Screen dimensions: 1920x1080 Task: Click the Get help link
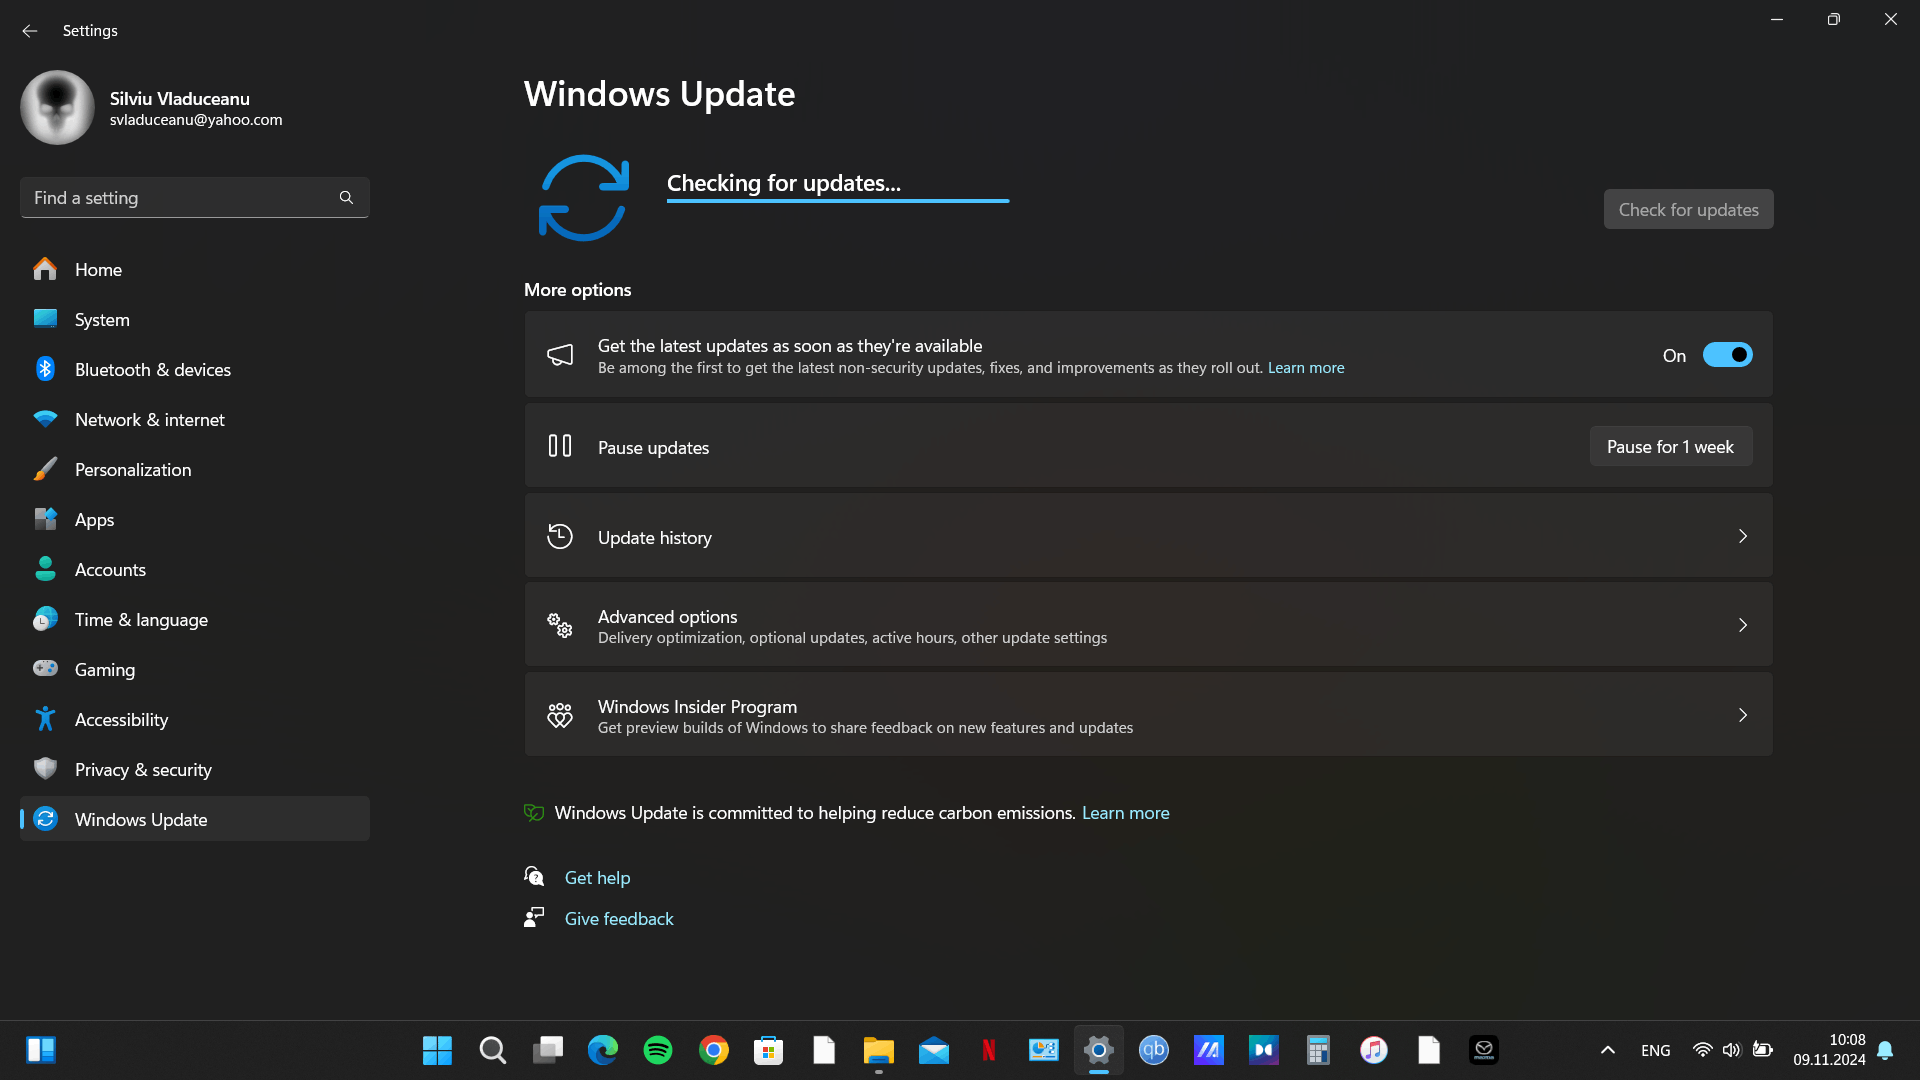[597, 877]
